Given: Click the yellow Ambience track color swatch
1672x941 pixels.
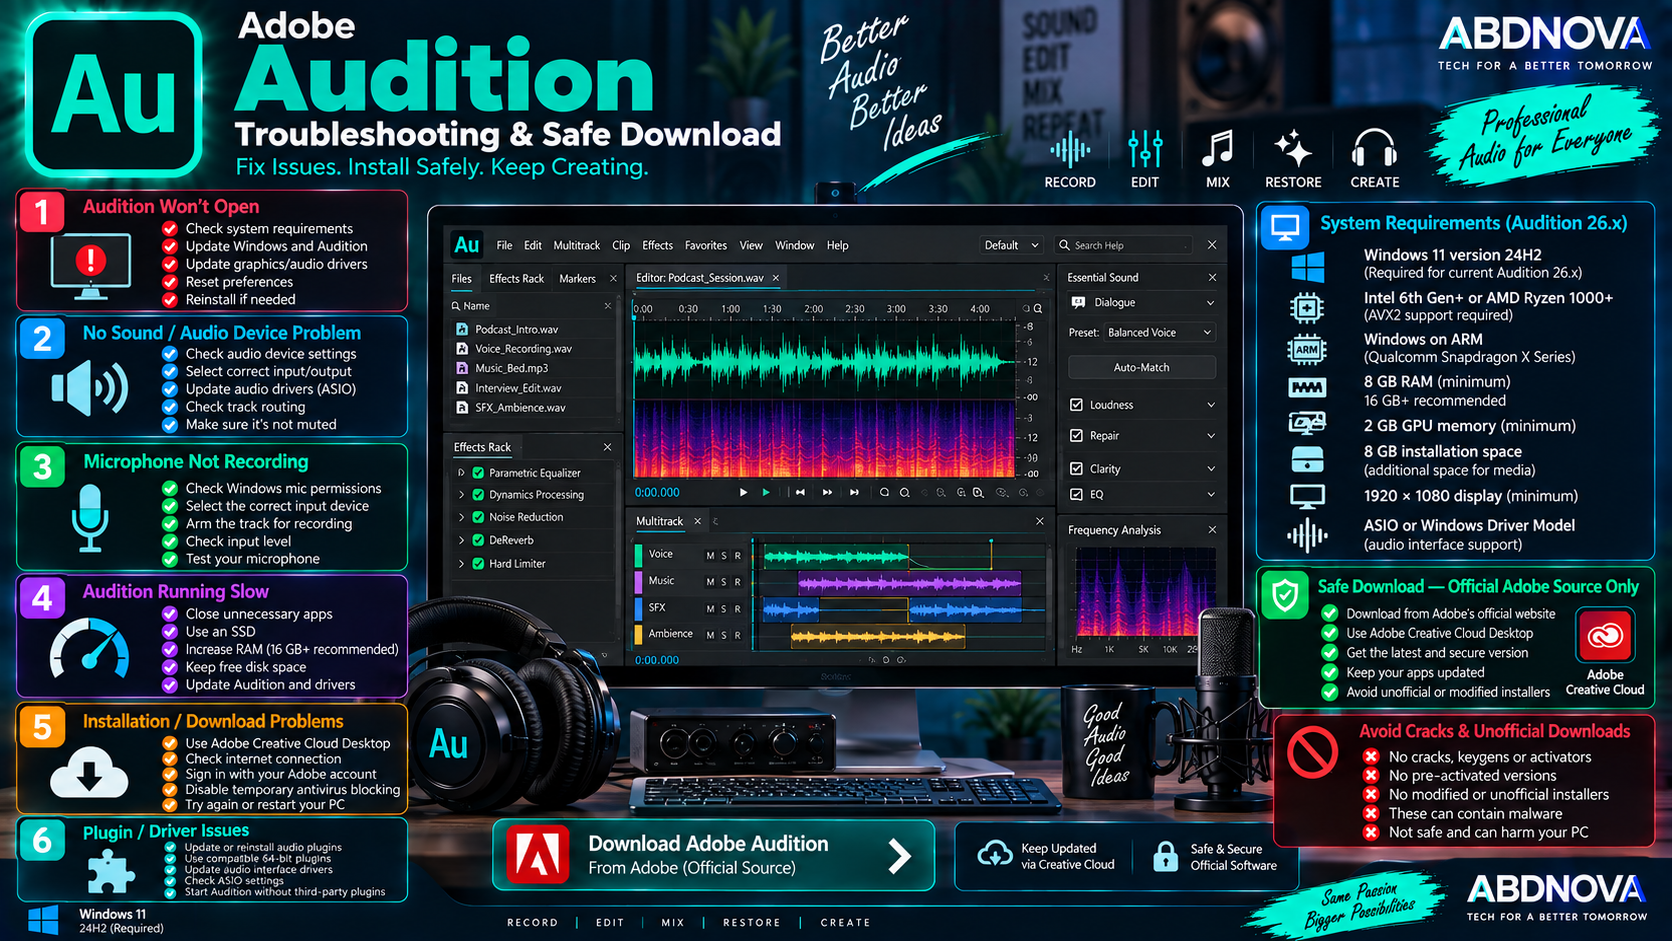Looking at the screenshot, I should point(639,634).
